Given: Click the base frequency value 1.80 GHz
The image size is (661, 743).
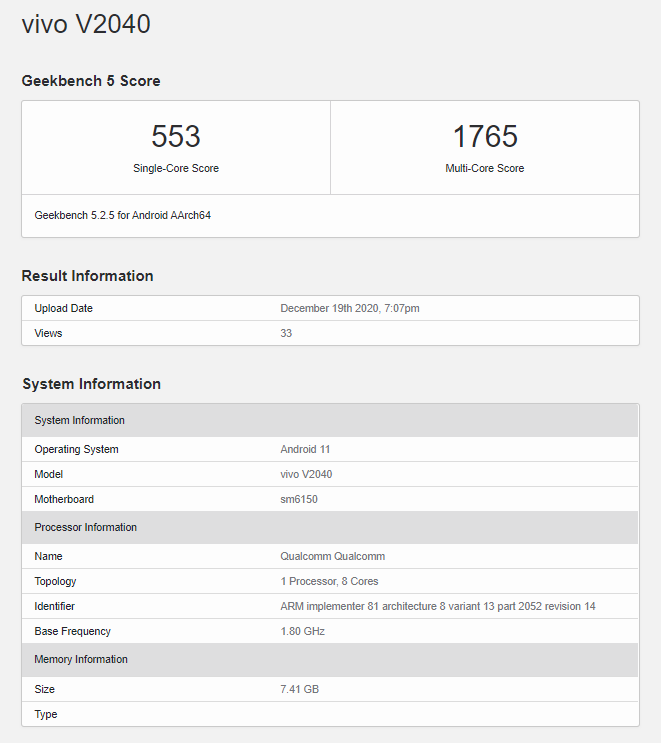Looking at the screenshot, I should [302, 631].
